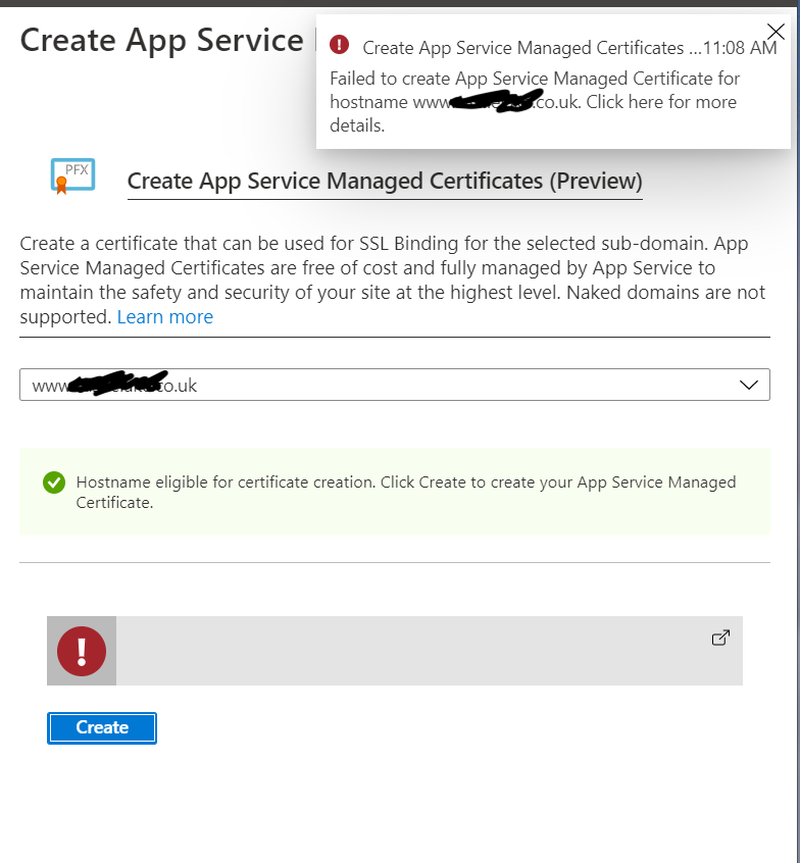Open the Learn more link

point(165,317)
